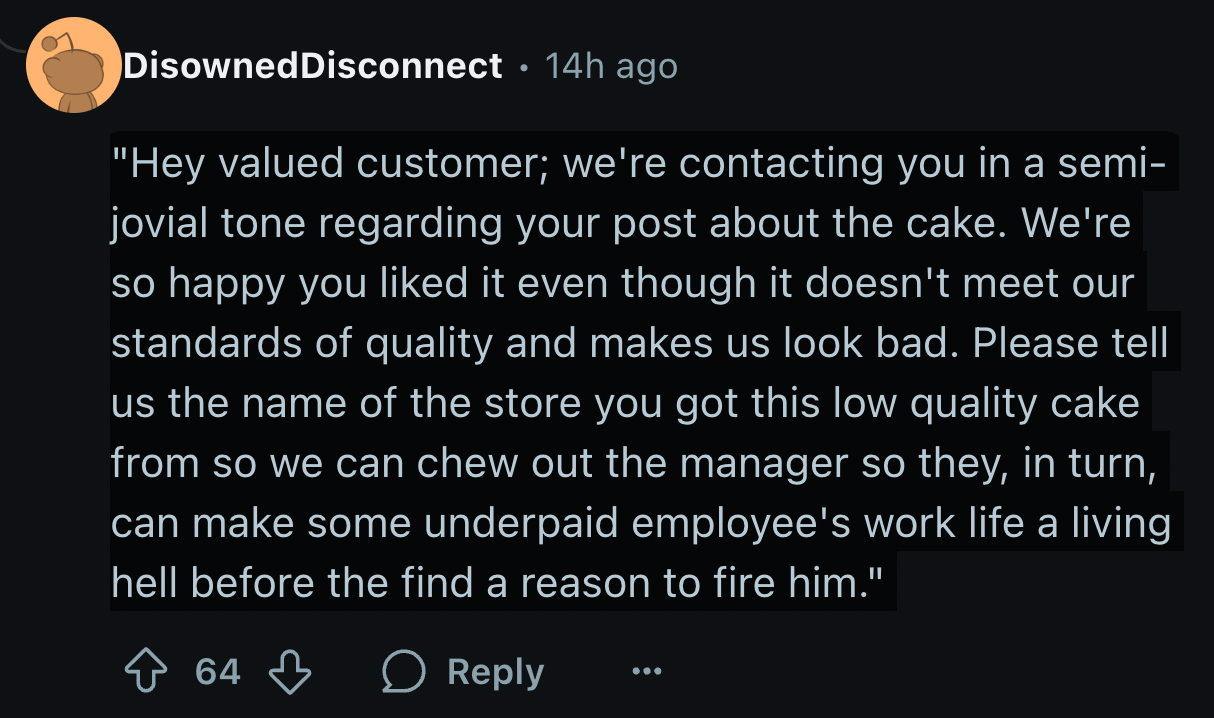Open the DisownedDisconnect username profile link
Image resolution: width=1214 pixels, height=718 pixels.
311,67
